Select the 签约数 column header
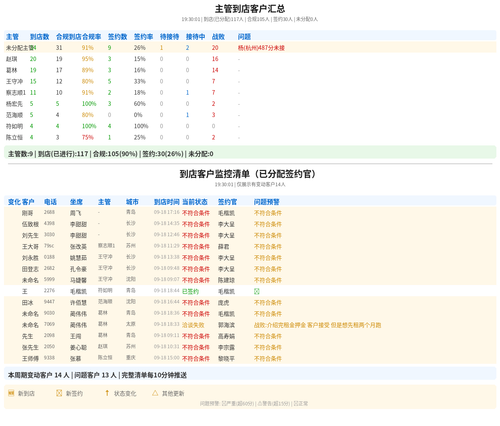The width and height of the screenshot is (500, 426). pyautogui.click(x=117, y=37)
